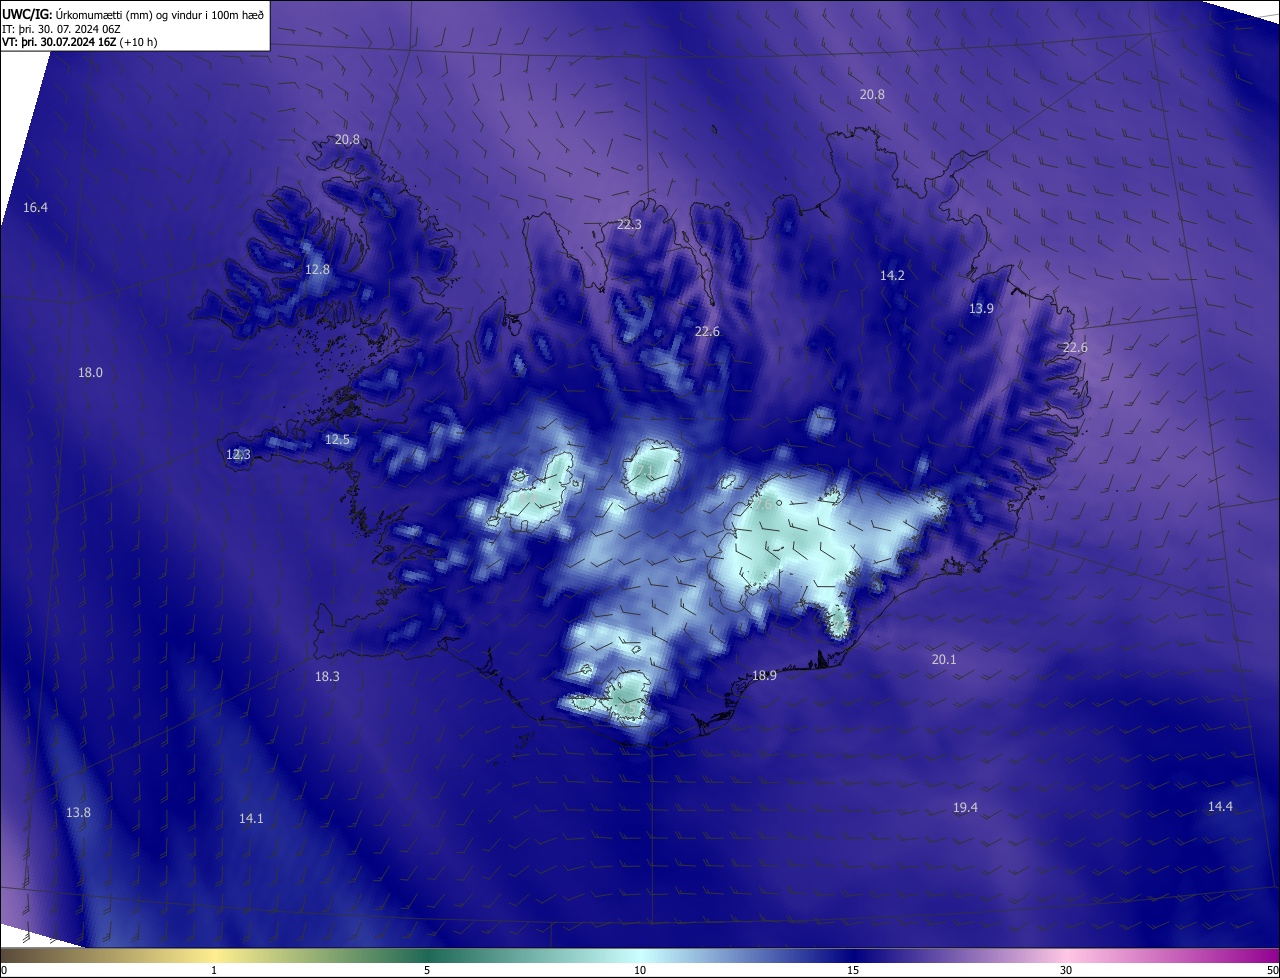Click the 18.0 value over the ocean
The width and height of the screenshot is (1280, 978).
(x=90, y=372)
